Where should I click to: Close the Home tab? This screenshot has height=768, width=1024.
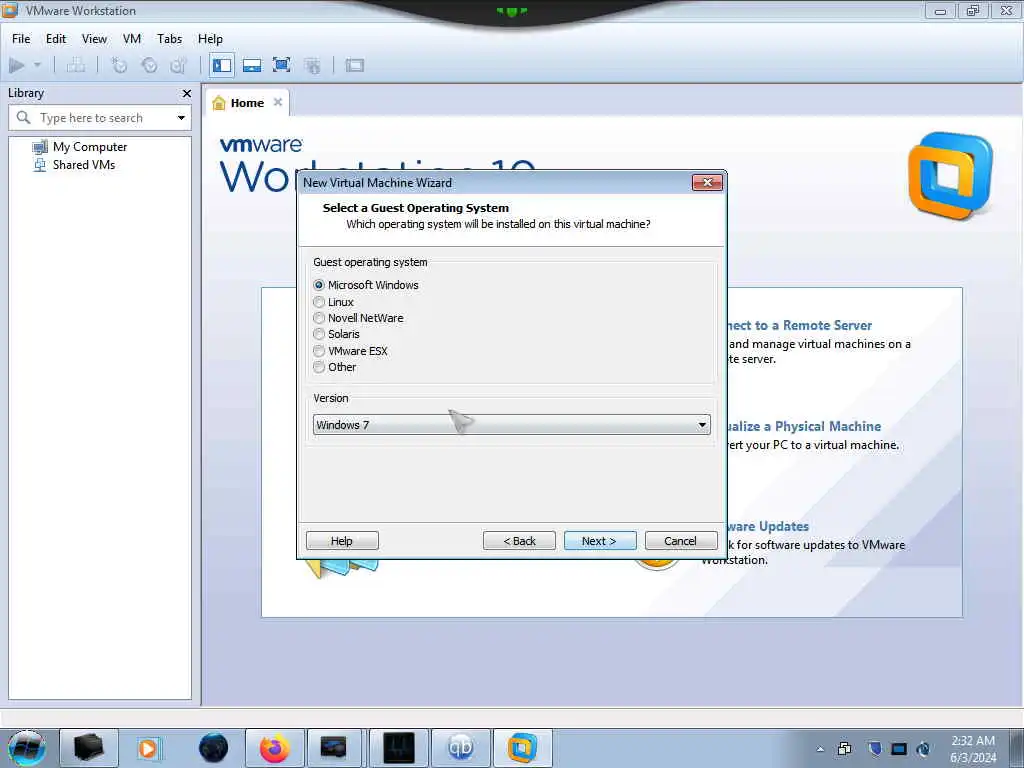278,102
